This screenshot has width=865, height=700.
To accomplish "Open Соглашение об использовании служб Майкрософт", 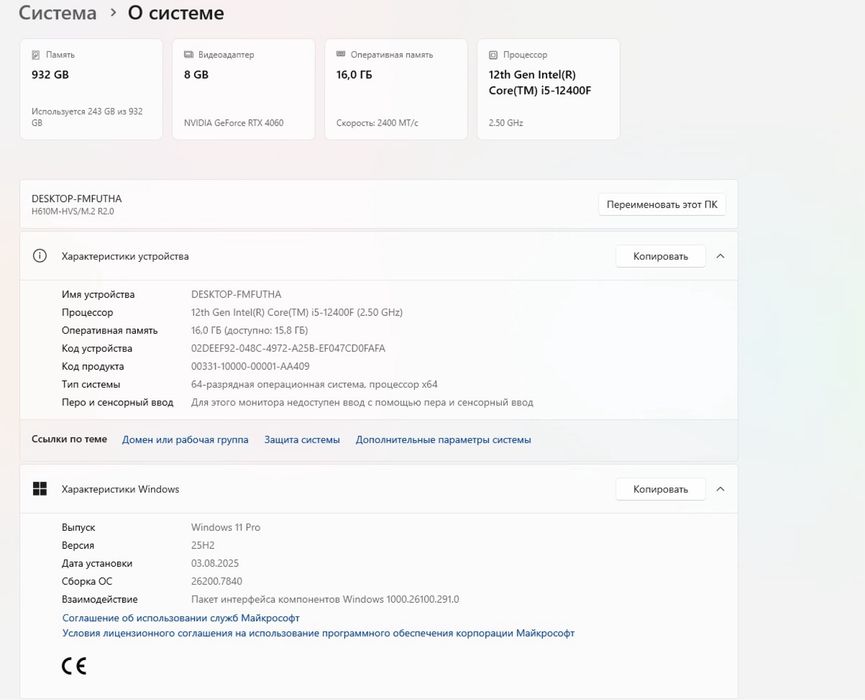I will [180, 618].
